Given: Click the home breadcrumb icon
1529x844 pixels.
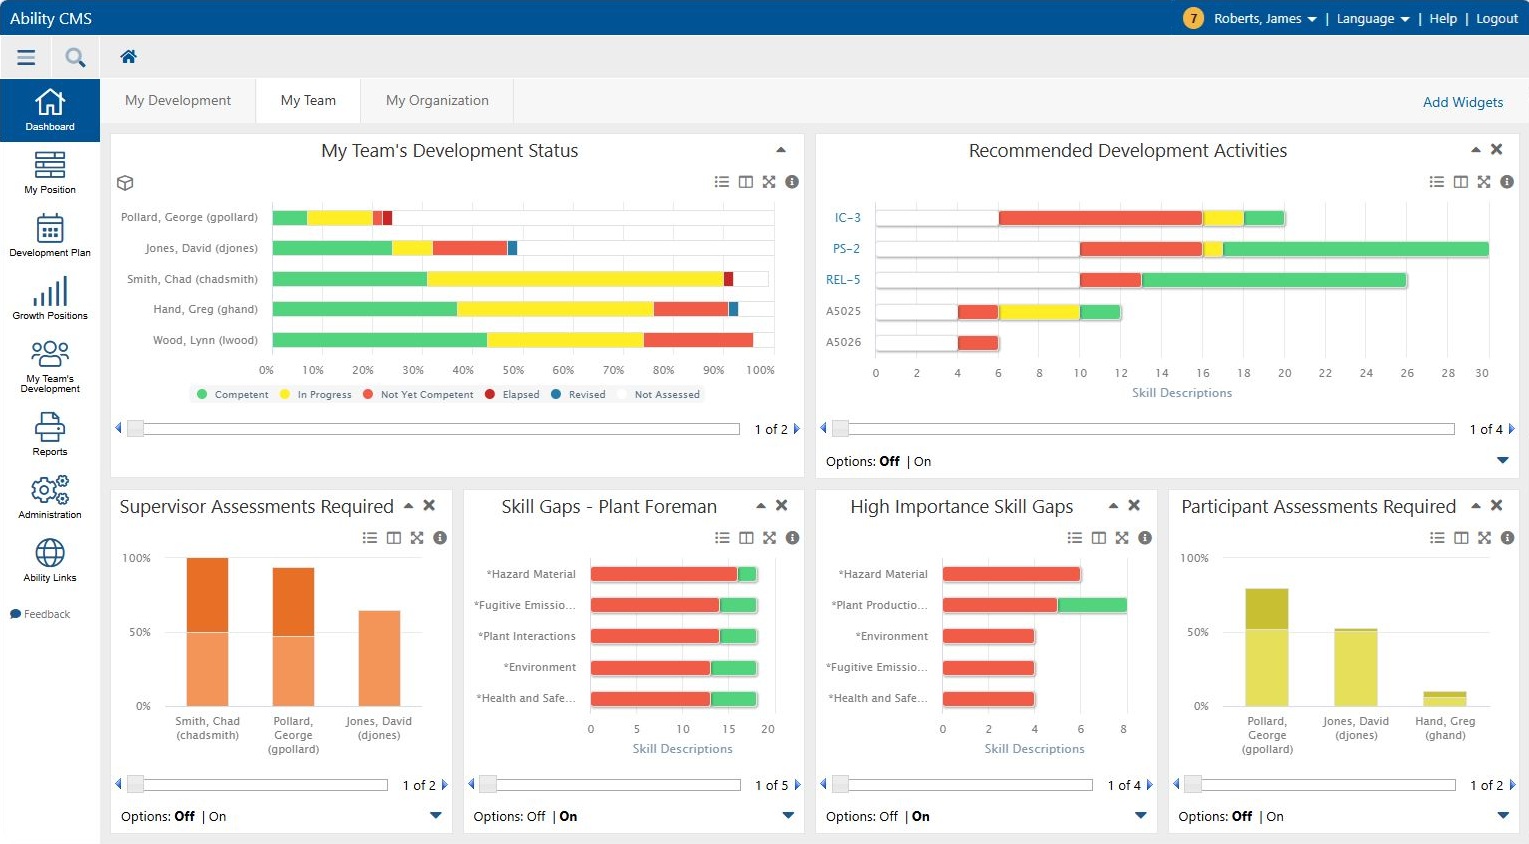Looking at the screenshot, I should coord(128,57).
